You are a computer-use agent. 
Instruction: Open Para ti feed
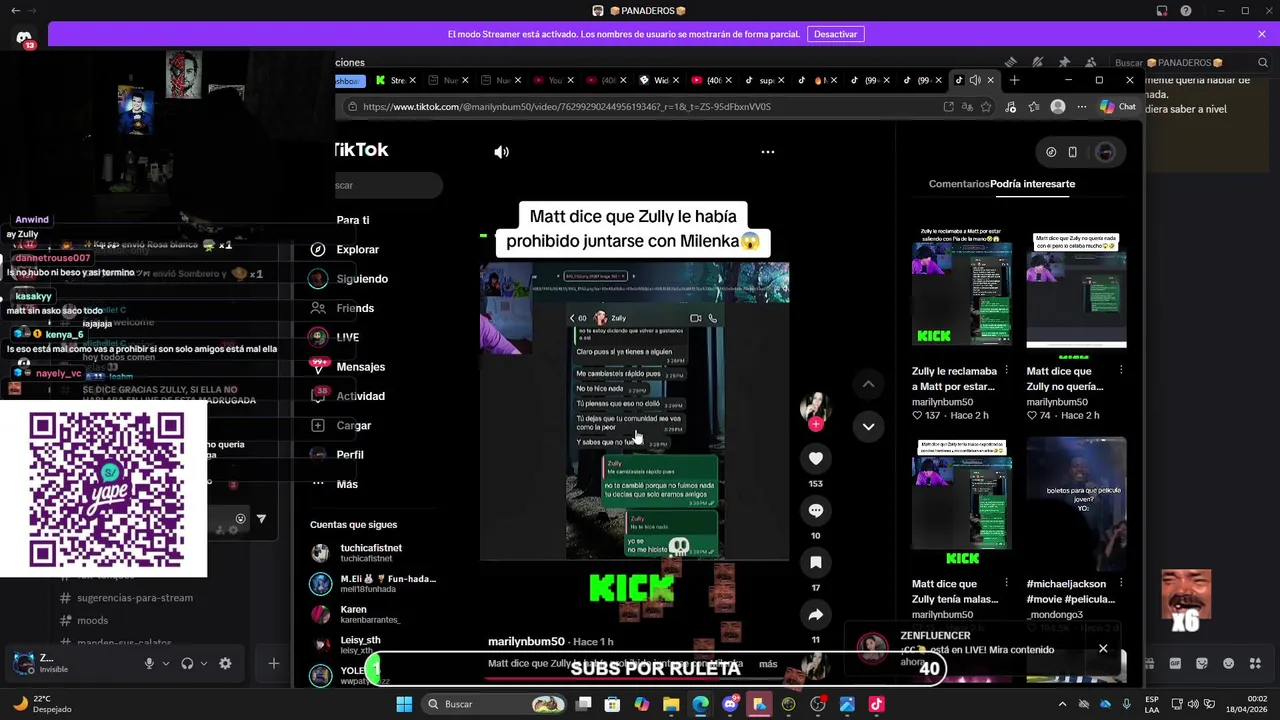pos(353,220)
